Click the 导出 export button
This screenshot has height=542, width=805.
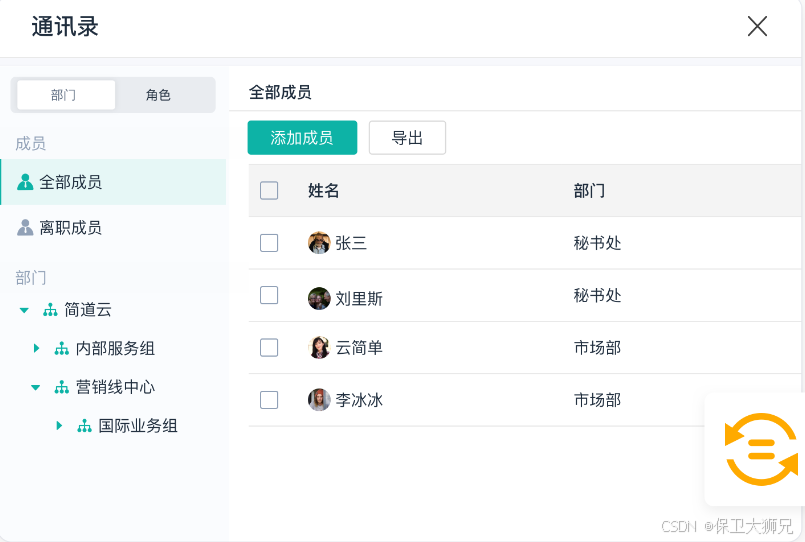click(x=407, y=138)
